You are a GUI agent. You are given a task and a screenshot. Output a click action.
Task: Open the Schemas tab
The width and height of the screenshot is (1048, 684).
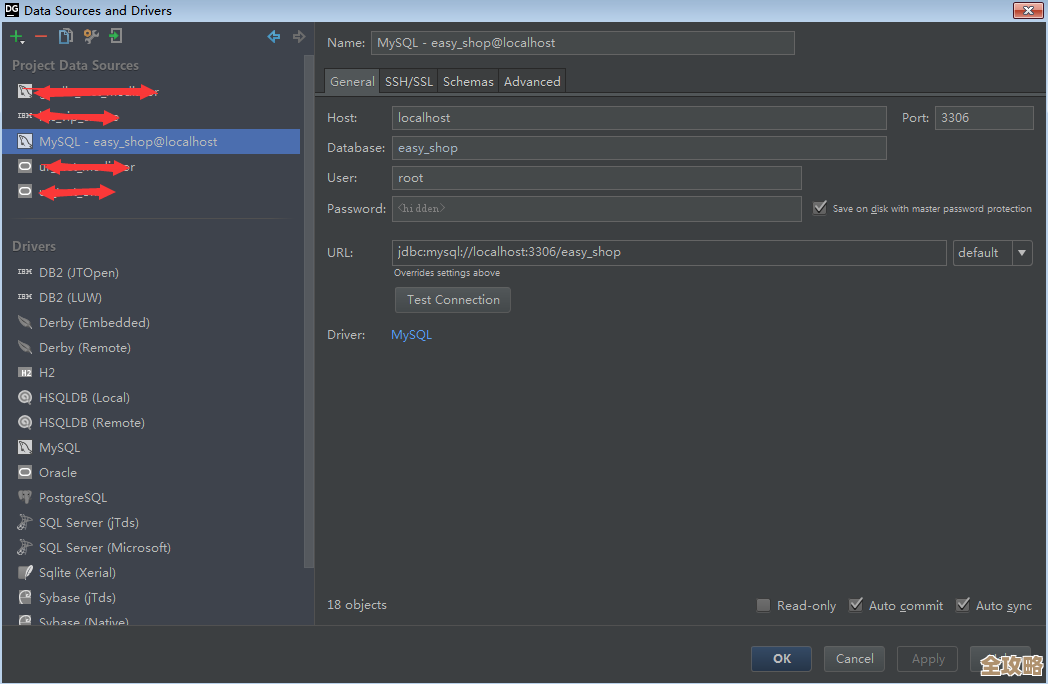[468, 82]
